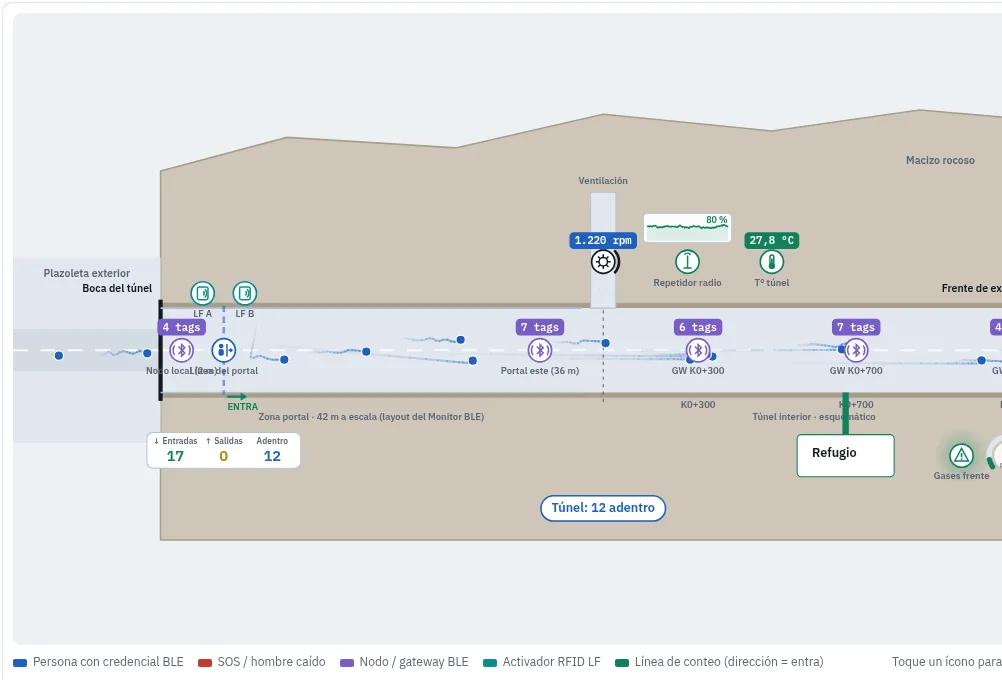Click the Ventilación label

coord(603,181)
